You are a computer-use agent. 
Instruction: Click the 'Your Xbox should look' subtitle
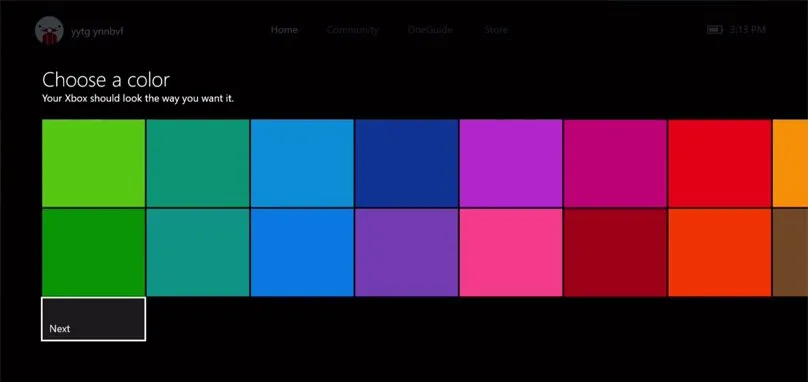pos(138,98)
